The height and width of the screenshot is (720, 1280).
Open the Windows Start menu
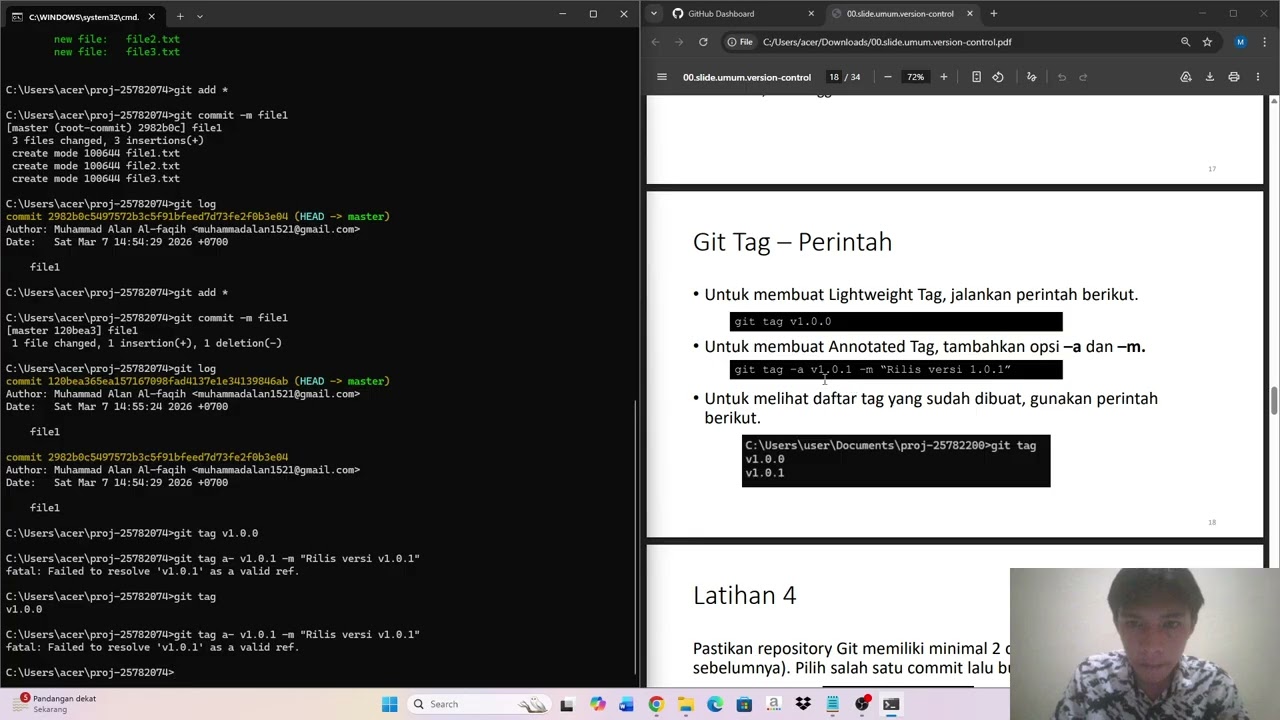[x=389, y=704]
